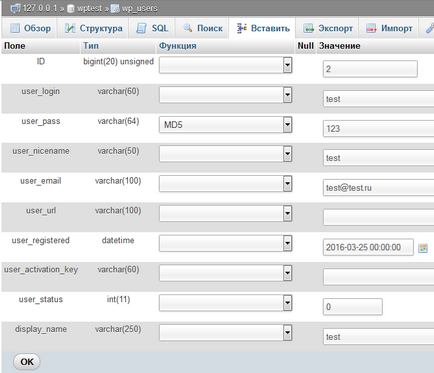Click the server icon beside 127.0.0.1
Image resolution: width=434 pixels, height=373 pixels.
click(x=15, y=8)
